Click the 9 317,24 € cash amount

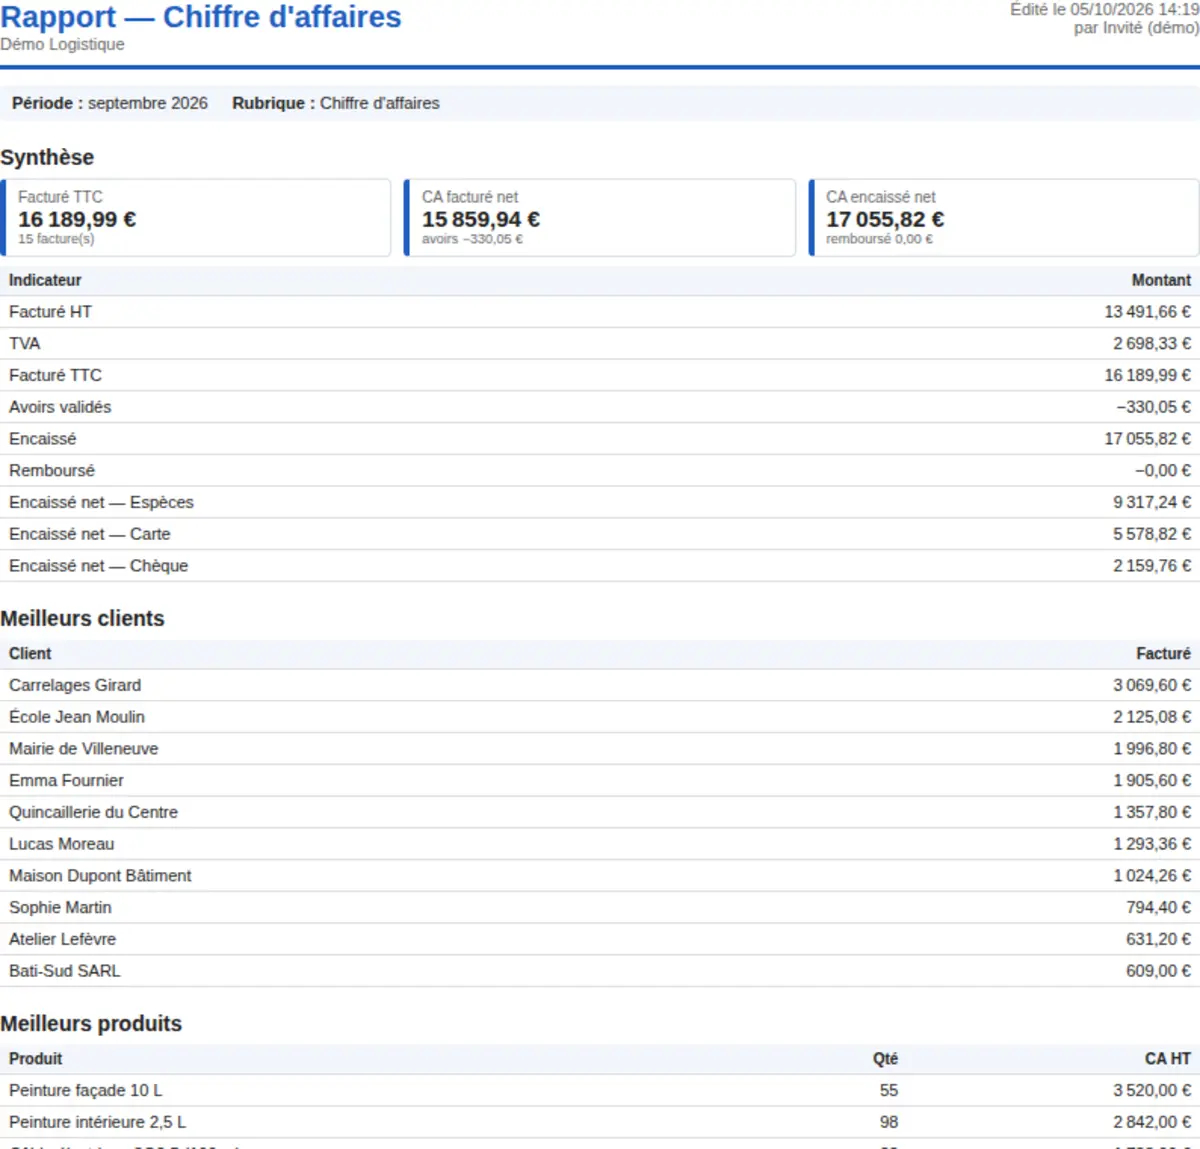click(1152, 502)
